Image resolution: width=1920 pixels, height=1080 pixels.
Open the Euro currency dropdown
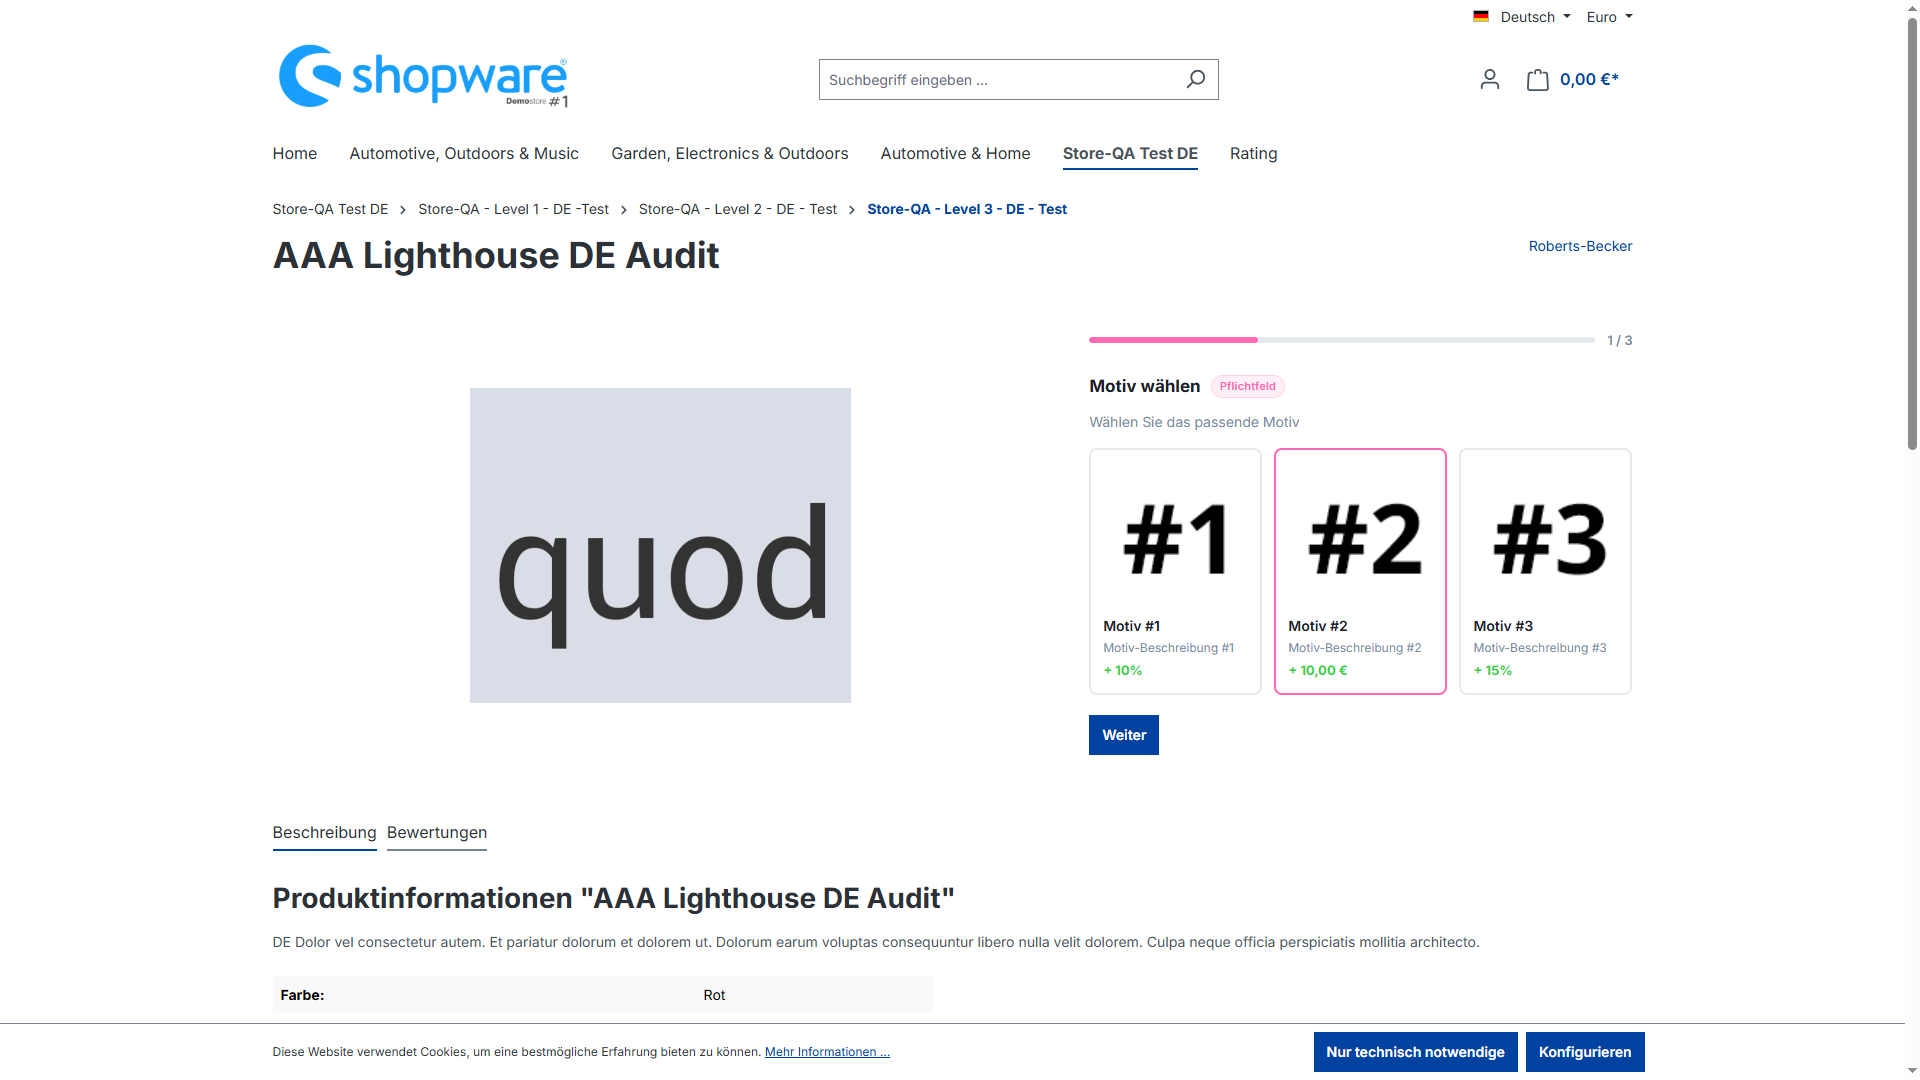[x=1609, y=17]
